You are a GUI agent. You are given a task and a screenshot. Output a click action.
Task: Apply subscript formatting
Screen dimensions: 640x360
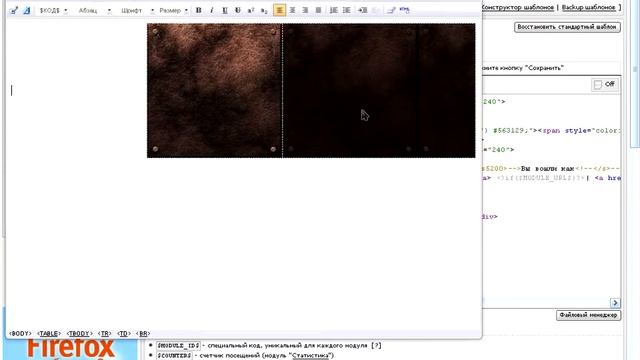(x=264, y=10)
